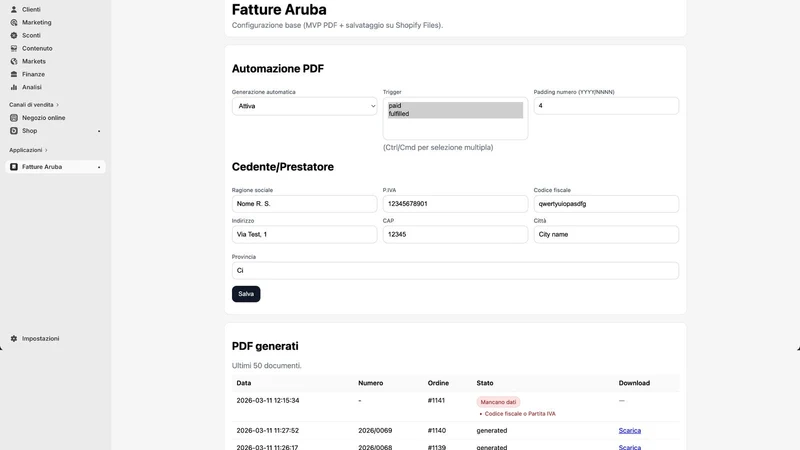Image resolution: width=800 pixels, height=450 pixels.
Task: Open the Generazione automatica dropdown
Action: click(x=304, y=106)
